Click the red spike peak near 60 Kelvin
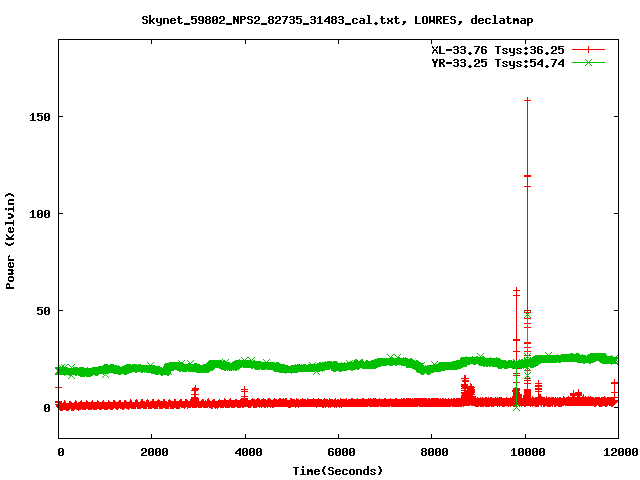This screenshot has width=640, height=480. [516, 291]
